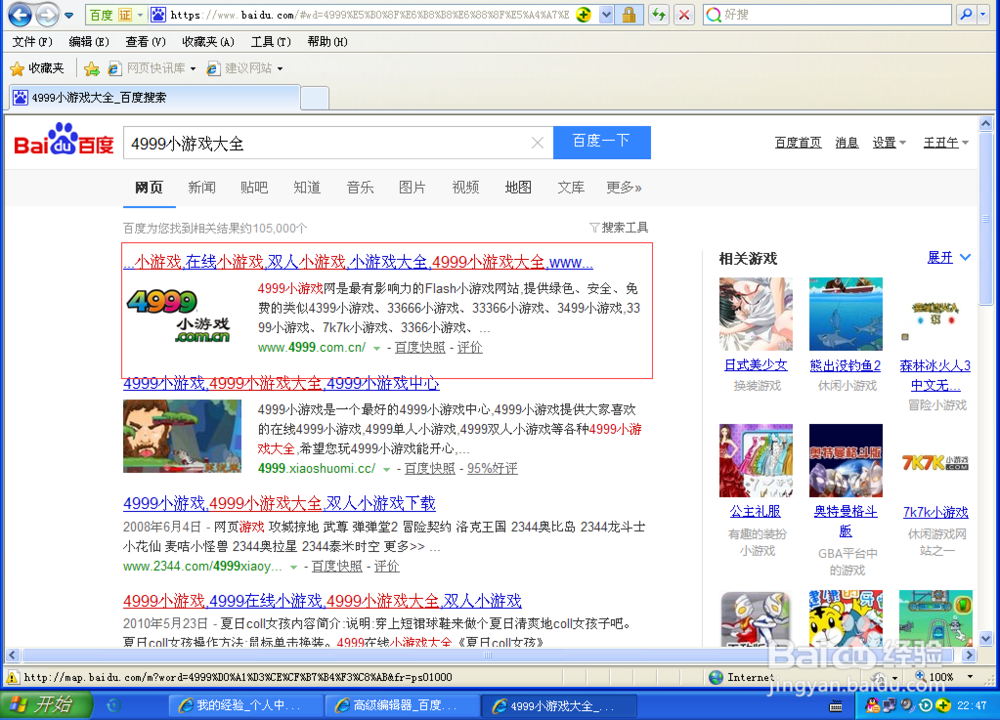Click the security lock icon

coord(629,14)
